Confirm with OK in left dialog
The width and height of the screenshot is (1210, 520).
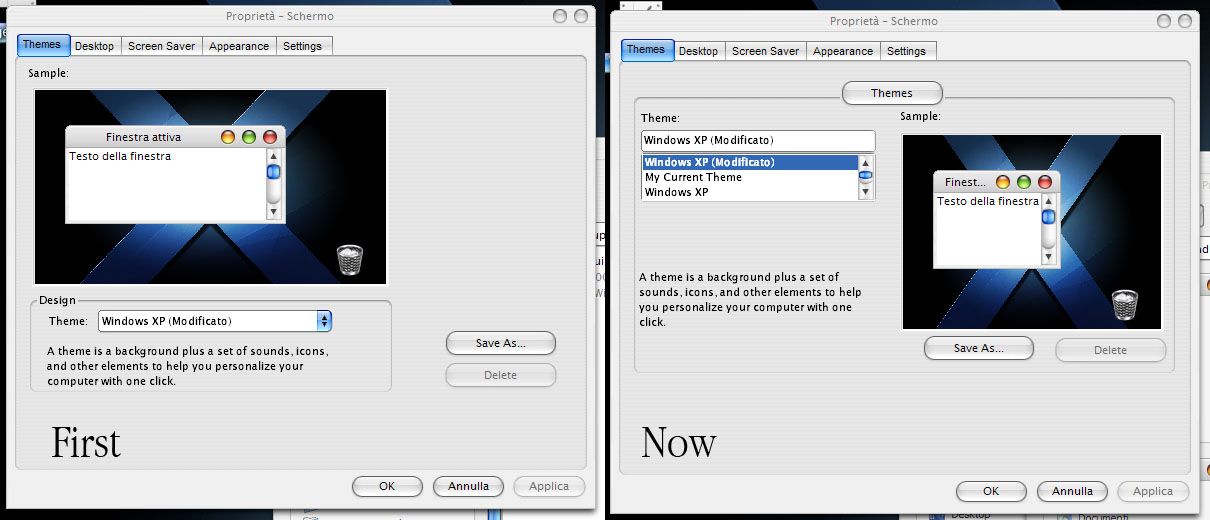coord(387,486)
